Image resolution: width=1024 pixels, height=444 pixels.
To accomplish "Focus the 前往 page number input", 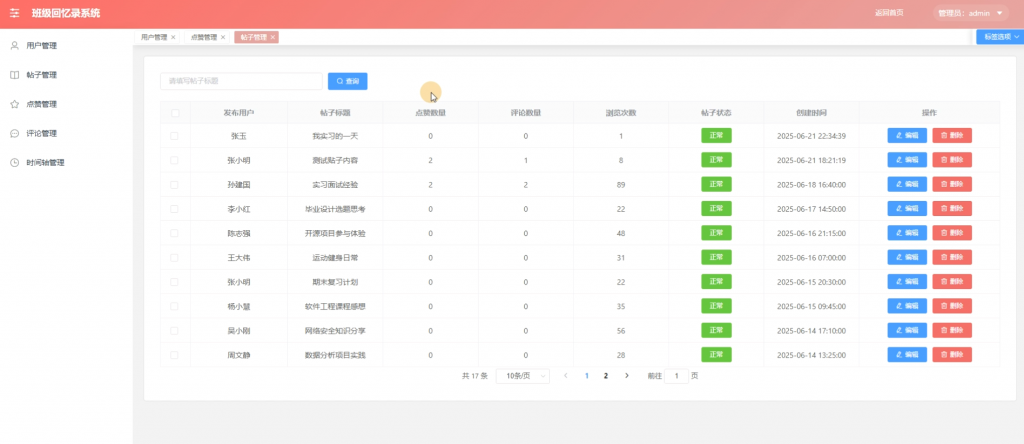I will click(677, 376).
